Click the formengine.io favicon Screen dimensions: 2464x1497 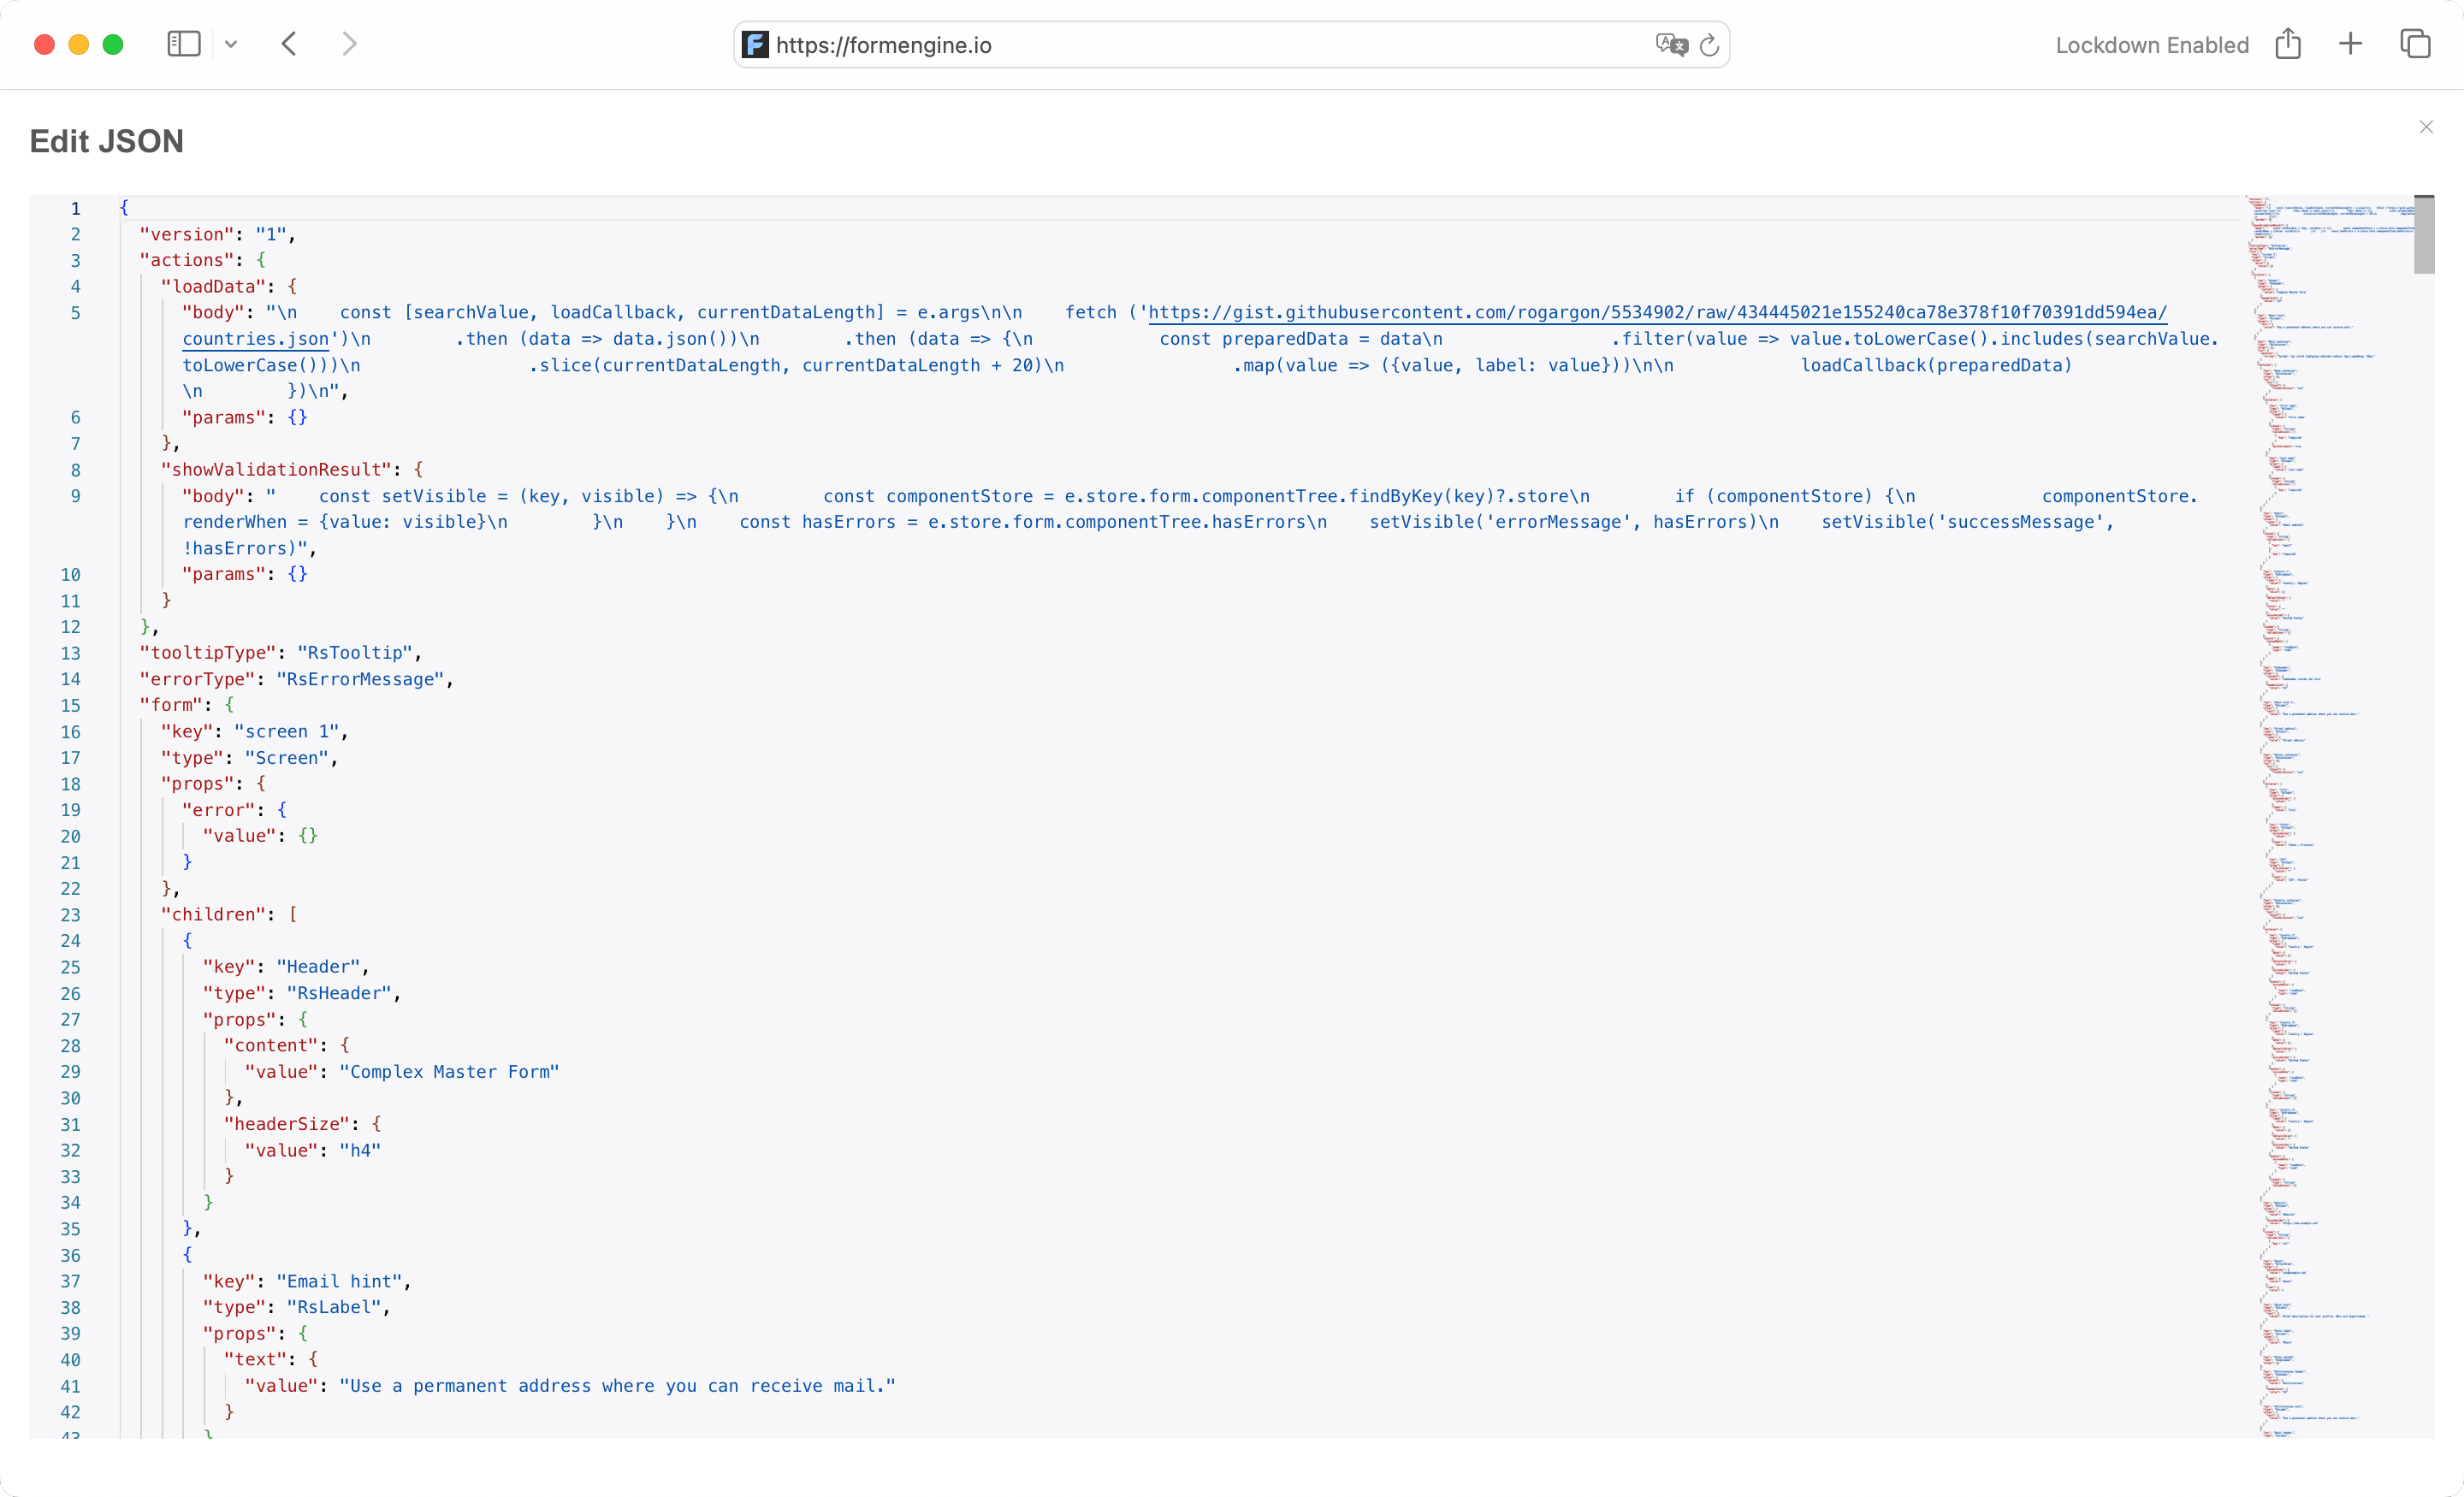tap(755, 44)
